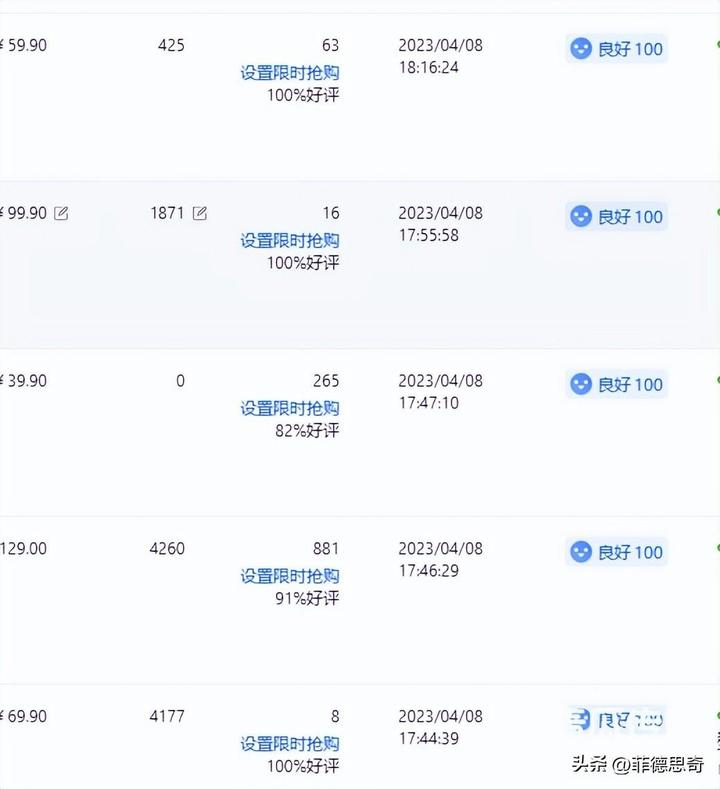Click the smiley face icon in the 17:46:29 row
Viewport: 720px width, 789px height.
tap(581, 551)
